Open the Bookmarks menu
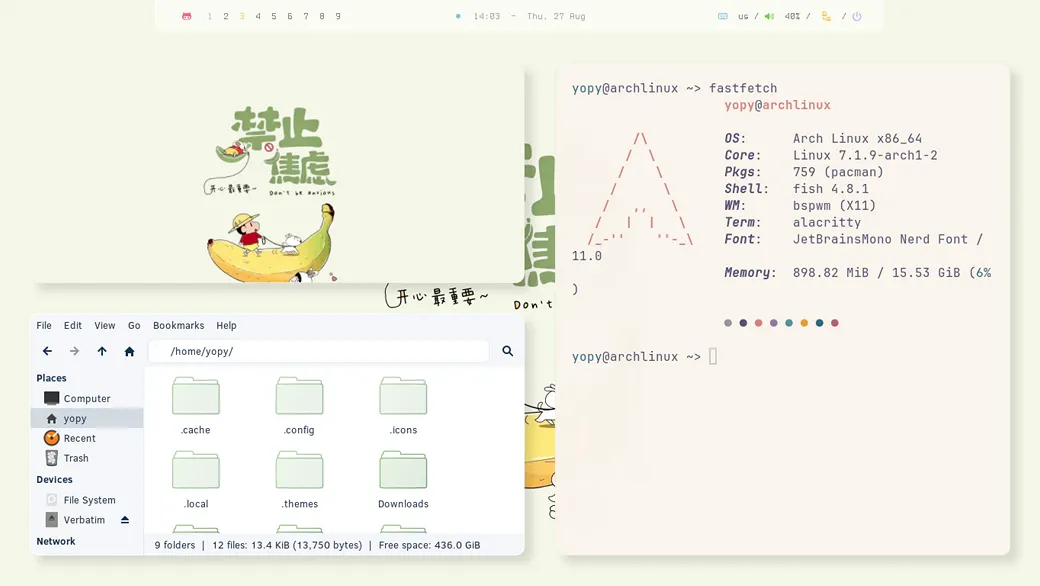 click(178, 325)
